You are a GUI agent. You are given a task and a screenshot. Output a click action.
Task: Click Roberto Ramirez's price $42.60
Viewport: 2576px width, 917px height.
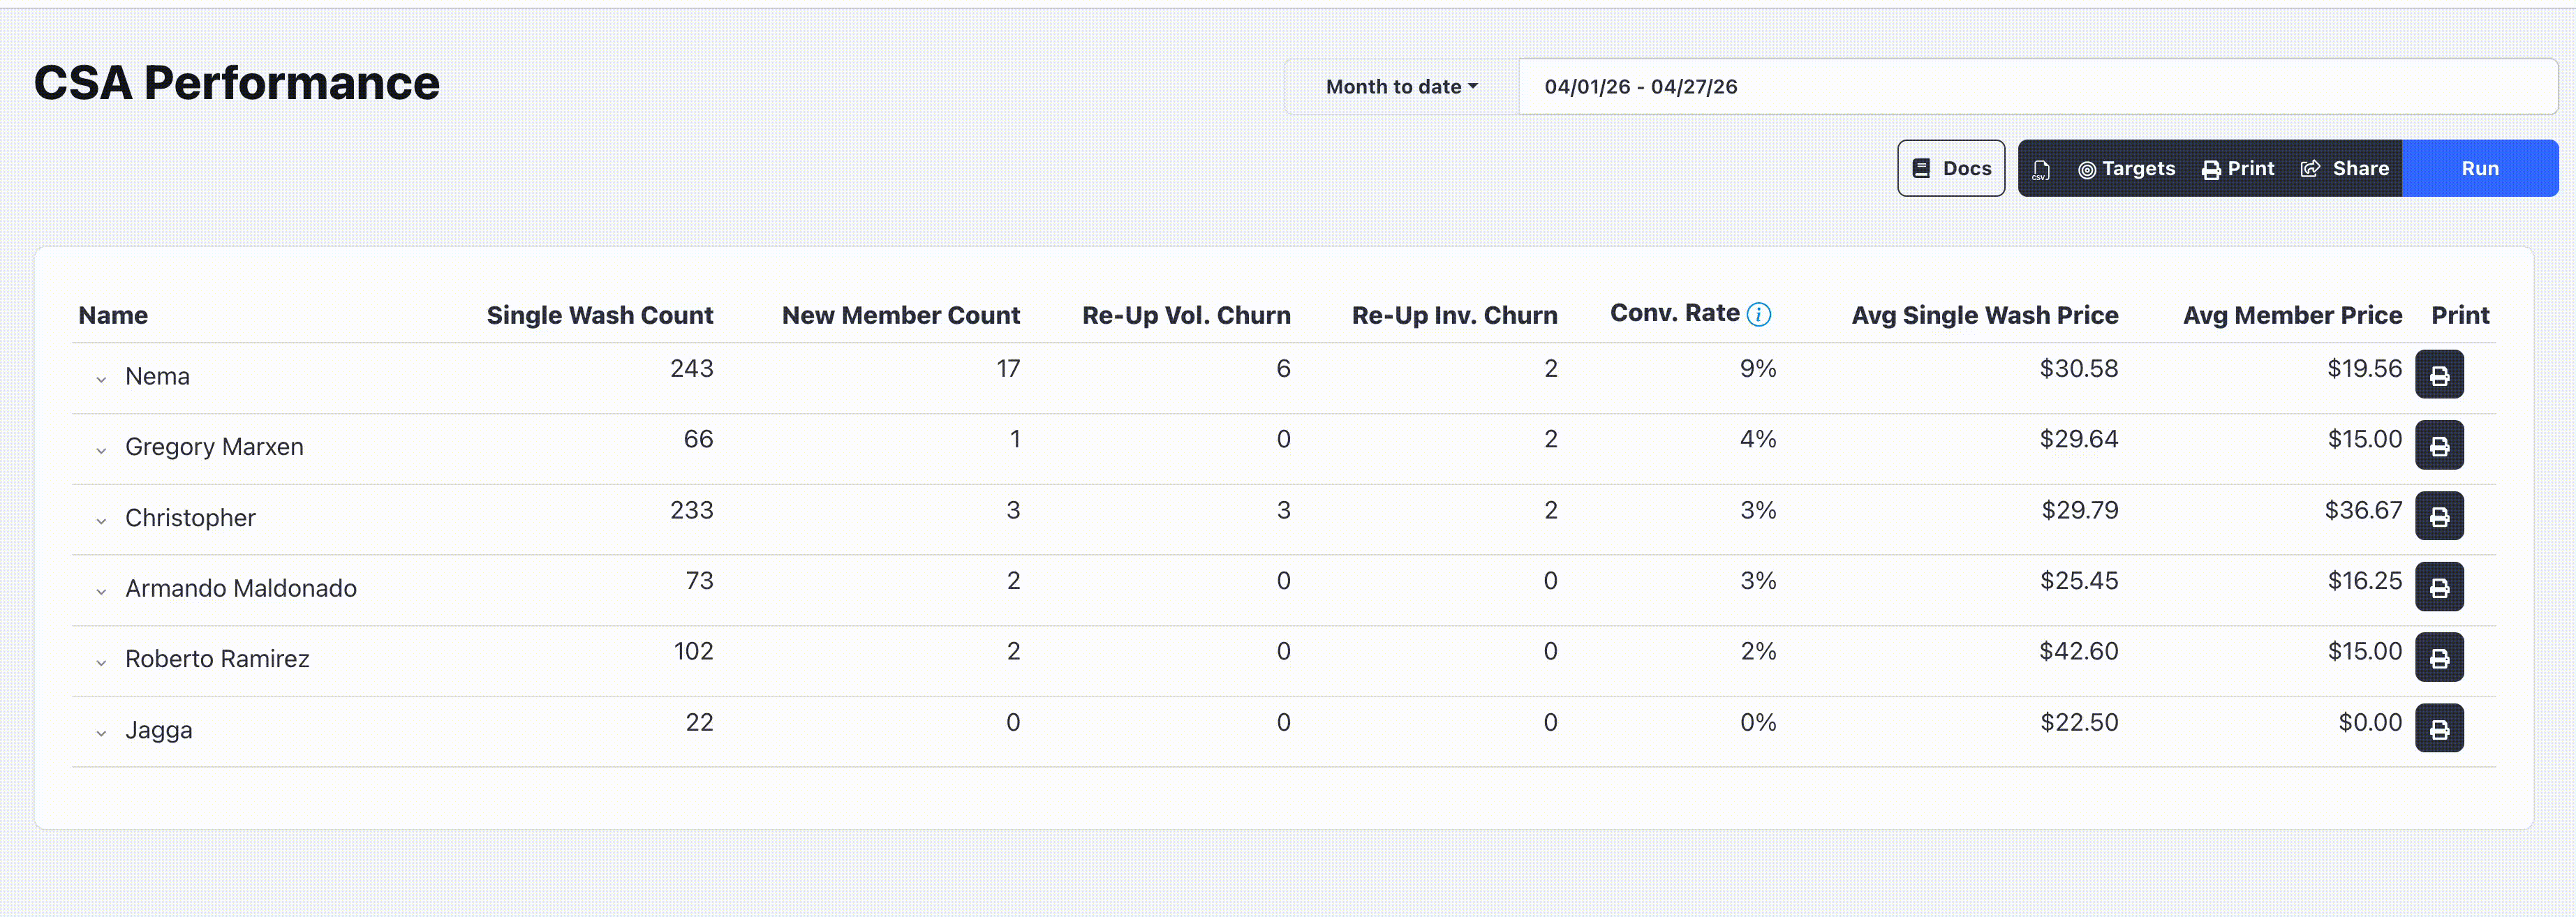point(2079,651)
